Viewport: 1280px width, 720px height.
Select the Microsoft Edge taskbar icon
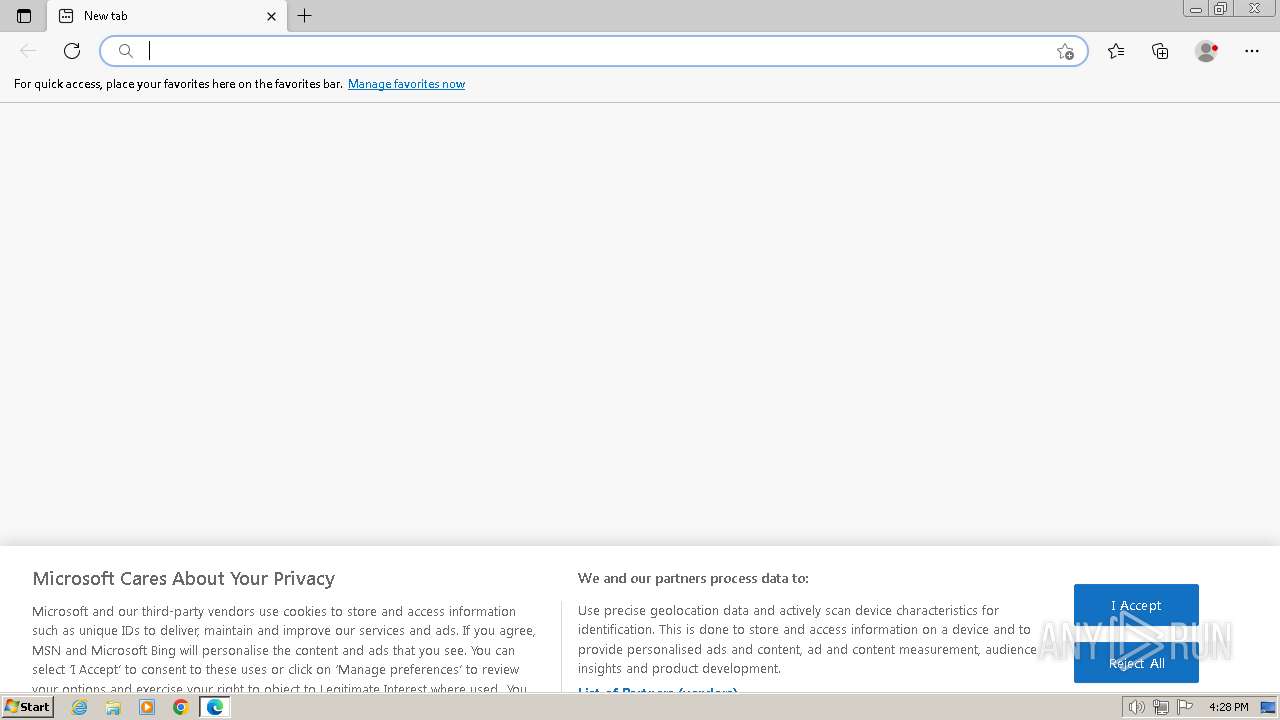215,707
